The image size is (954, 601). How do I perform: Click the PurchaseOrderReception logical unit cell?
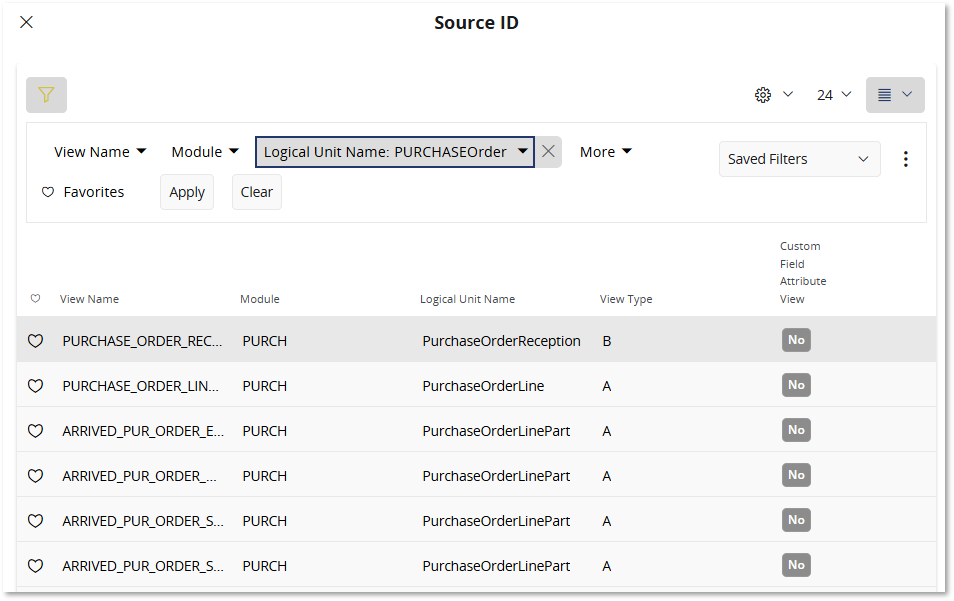501,341
